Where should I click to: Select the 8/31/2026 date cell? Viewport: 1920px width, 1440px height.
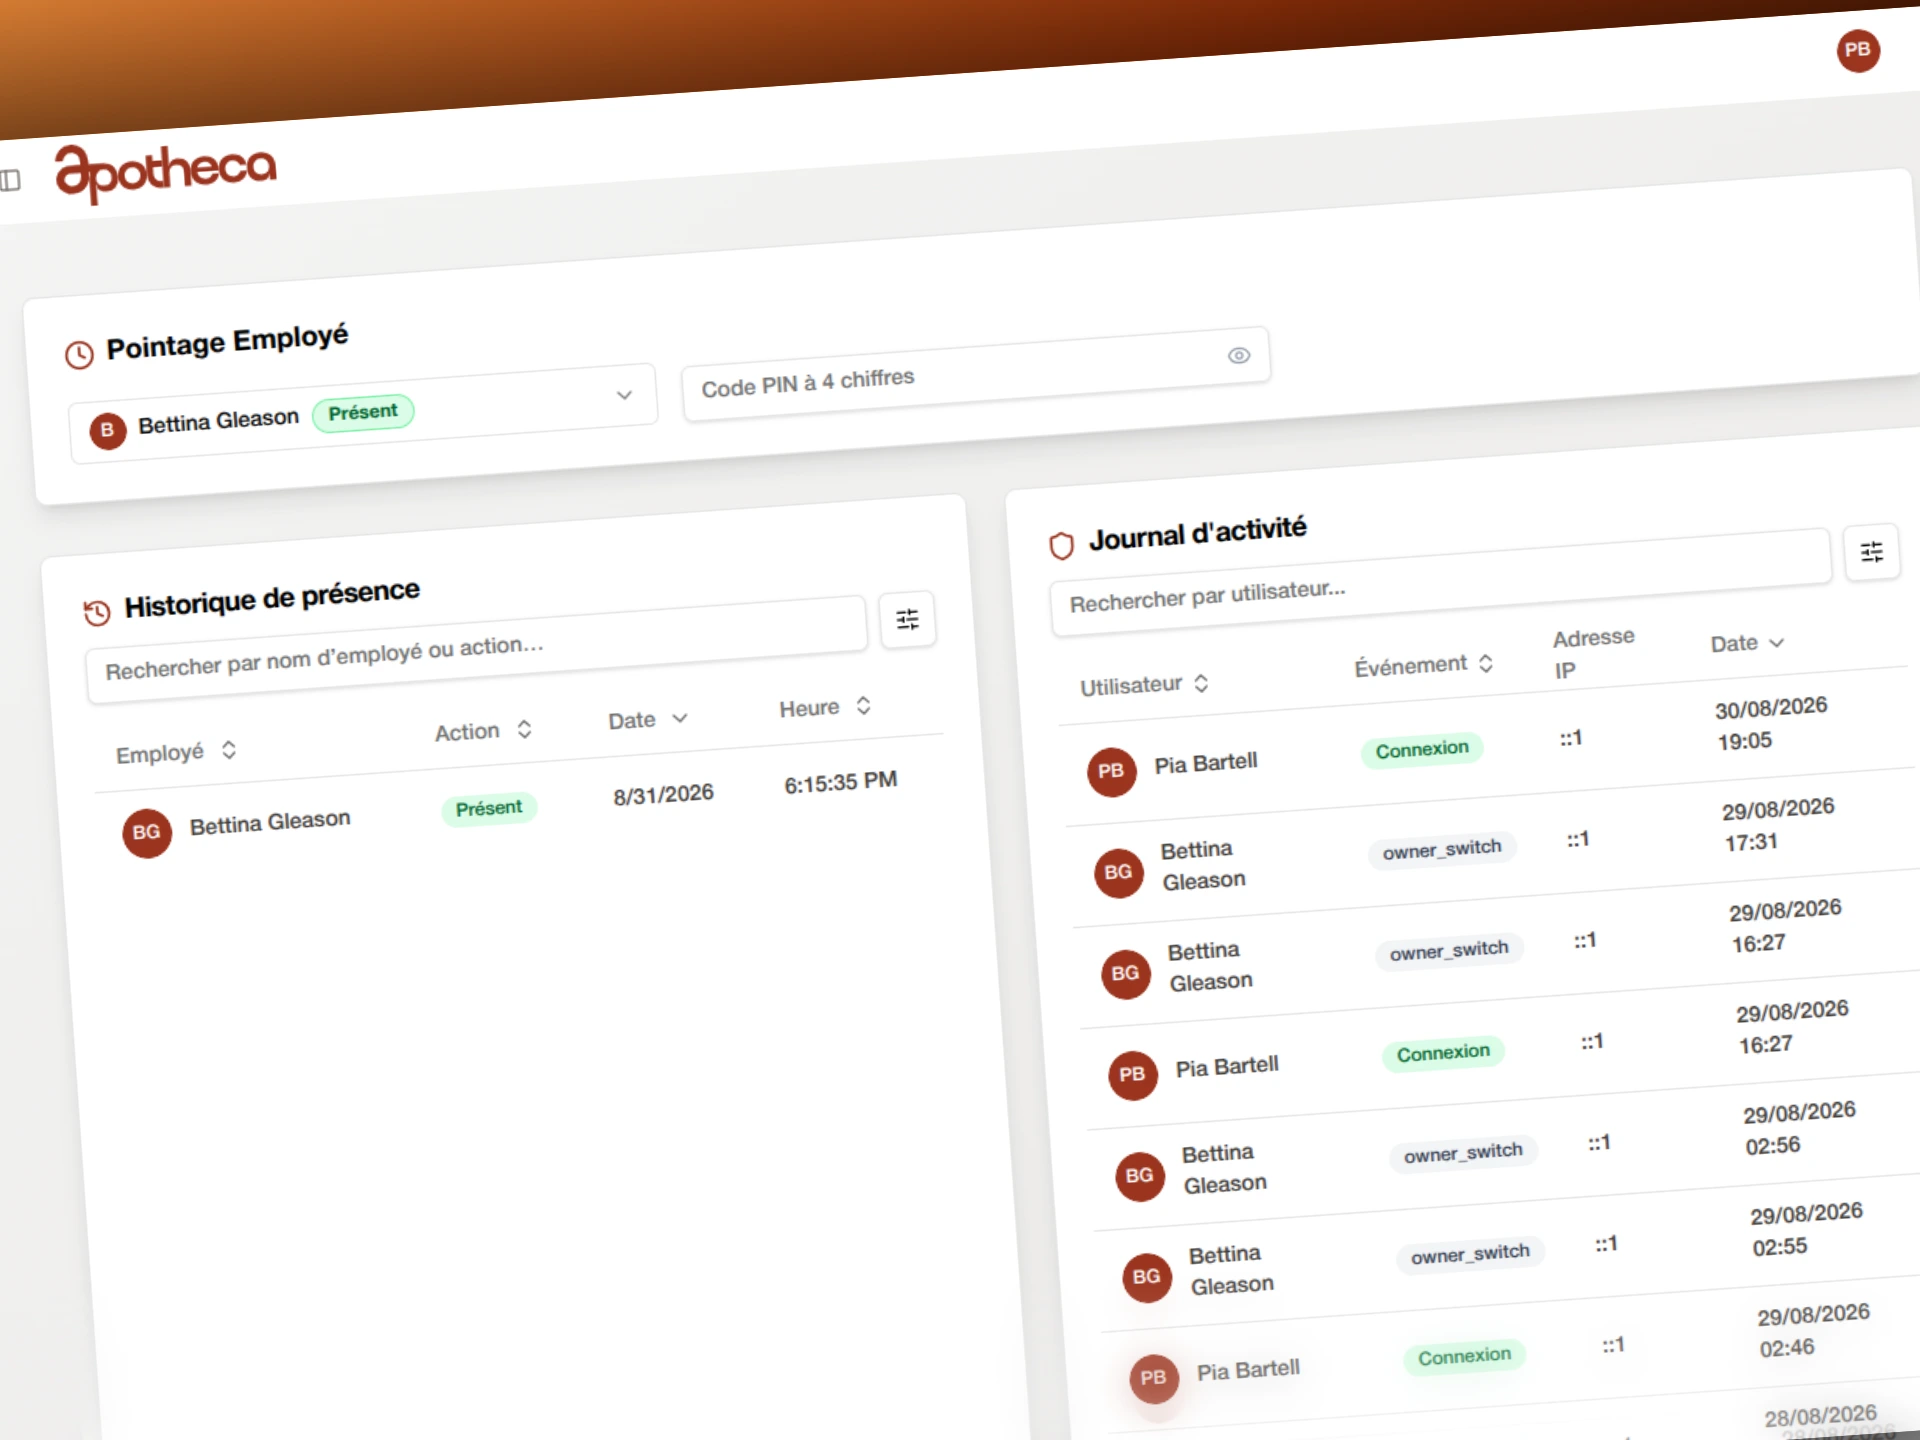click(663, 795)
